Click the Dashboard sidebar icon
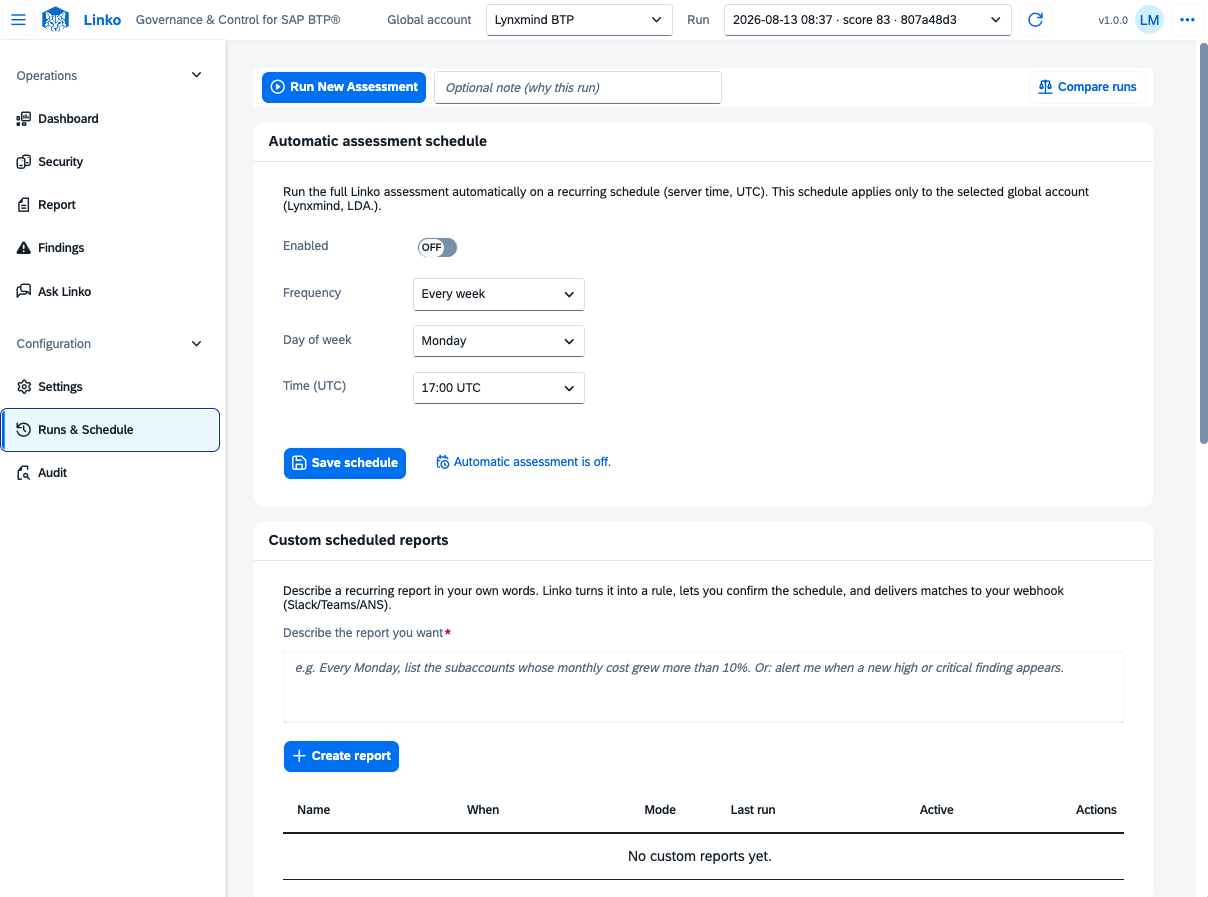 click(x=24, y=119)
